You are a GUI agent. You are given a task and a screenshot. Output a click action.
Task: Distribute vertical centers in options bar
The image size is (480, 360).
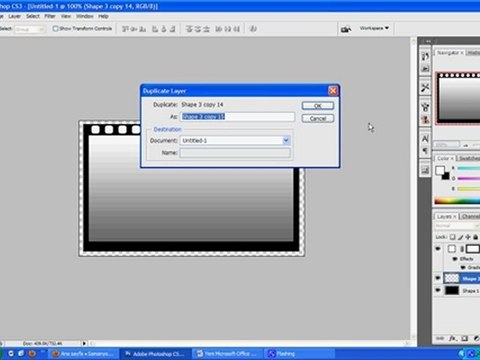tap(197, 29)
